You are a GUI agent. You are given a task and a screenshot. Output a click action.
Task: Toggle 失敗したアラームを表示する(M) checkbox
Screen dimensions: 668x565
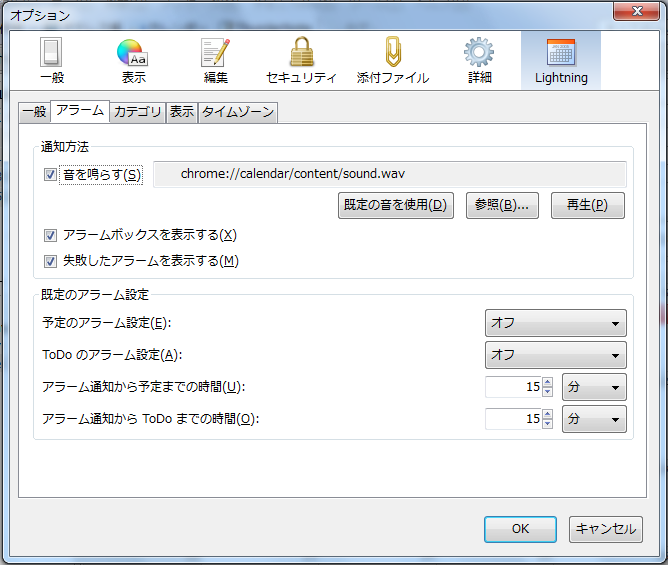(x=50, y=261)
